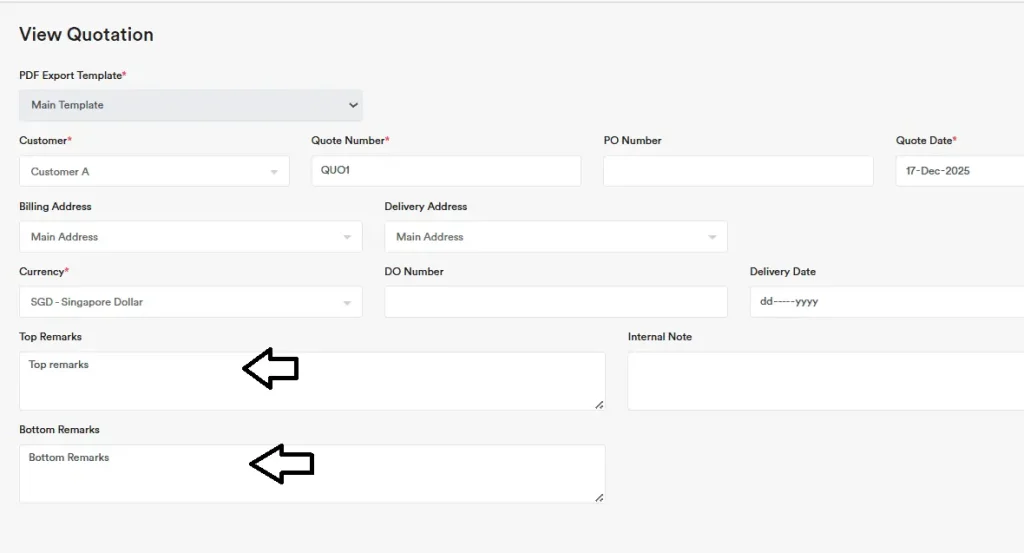
Task: Click the View Quotation heading
Action: point(86,34)
